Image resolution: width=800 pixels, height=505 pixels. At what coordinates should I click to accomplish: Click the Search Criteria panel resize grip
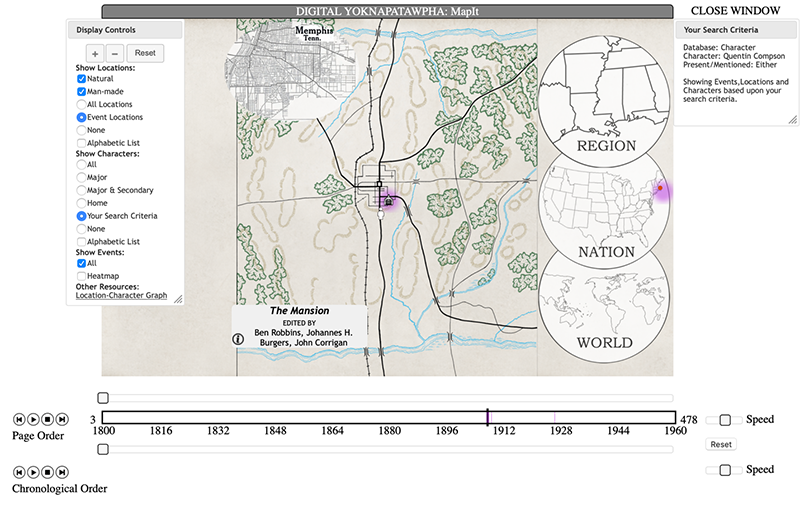pos(792,120)
